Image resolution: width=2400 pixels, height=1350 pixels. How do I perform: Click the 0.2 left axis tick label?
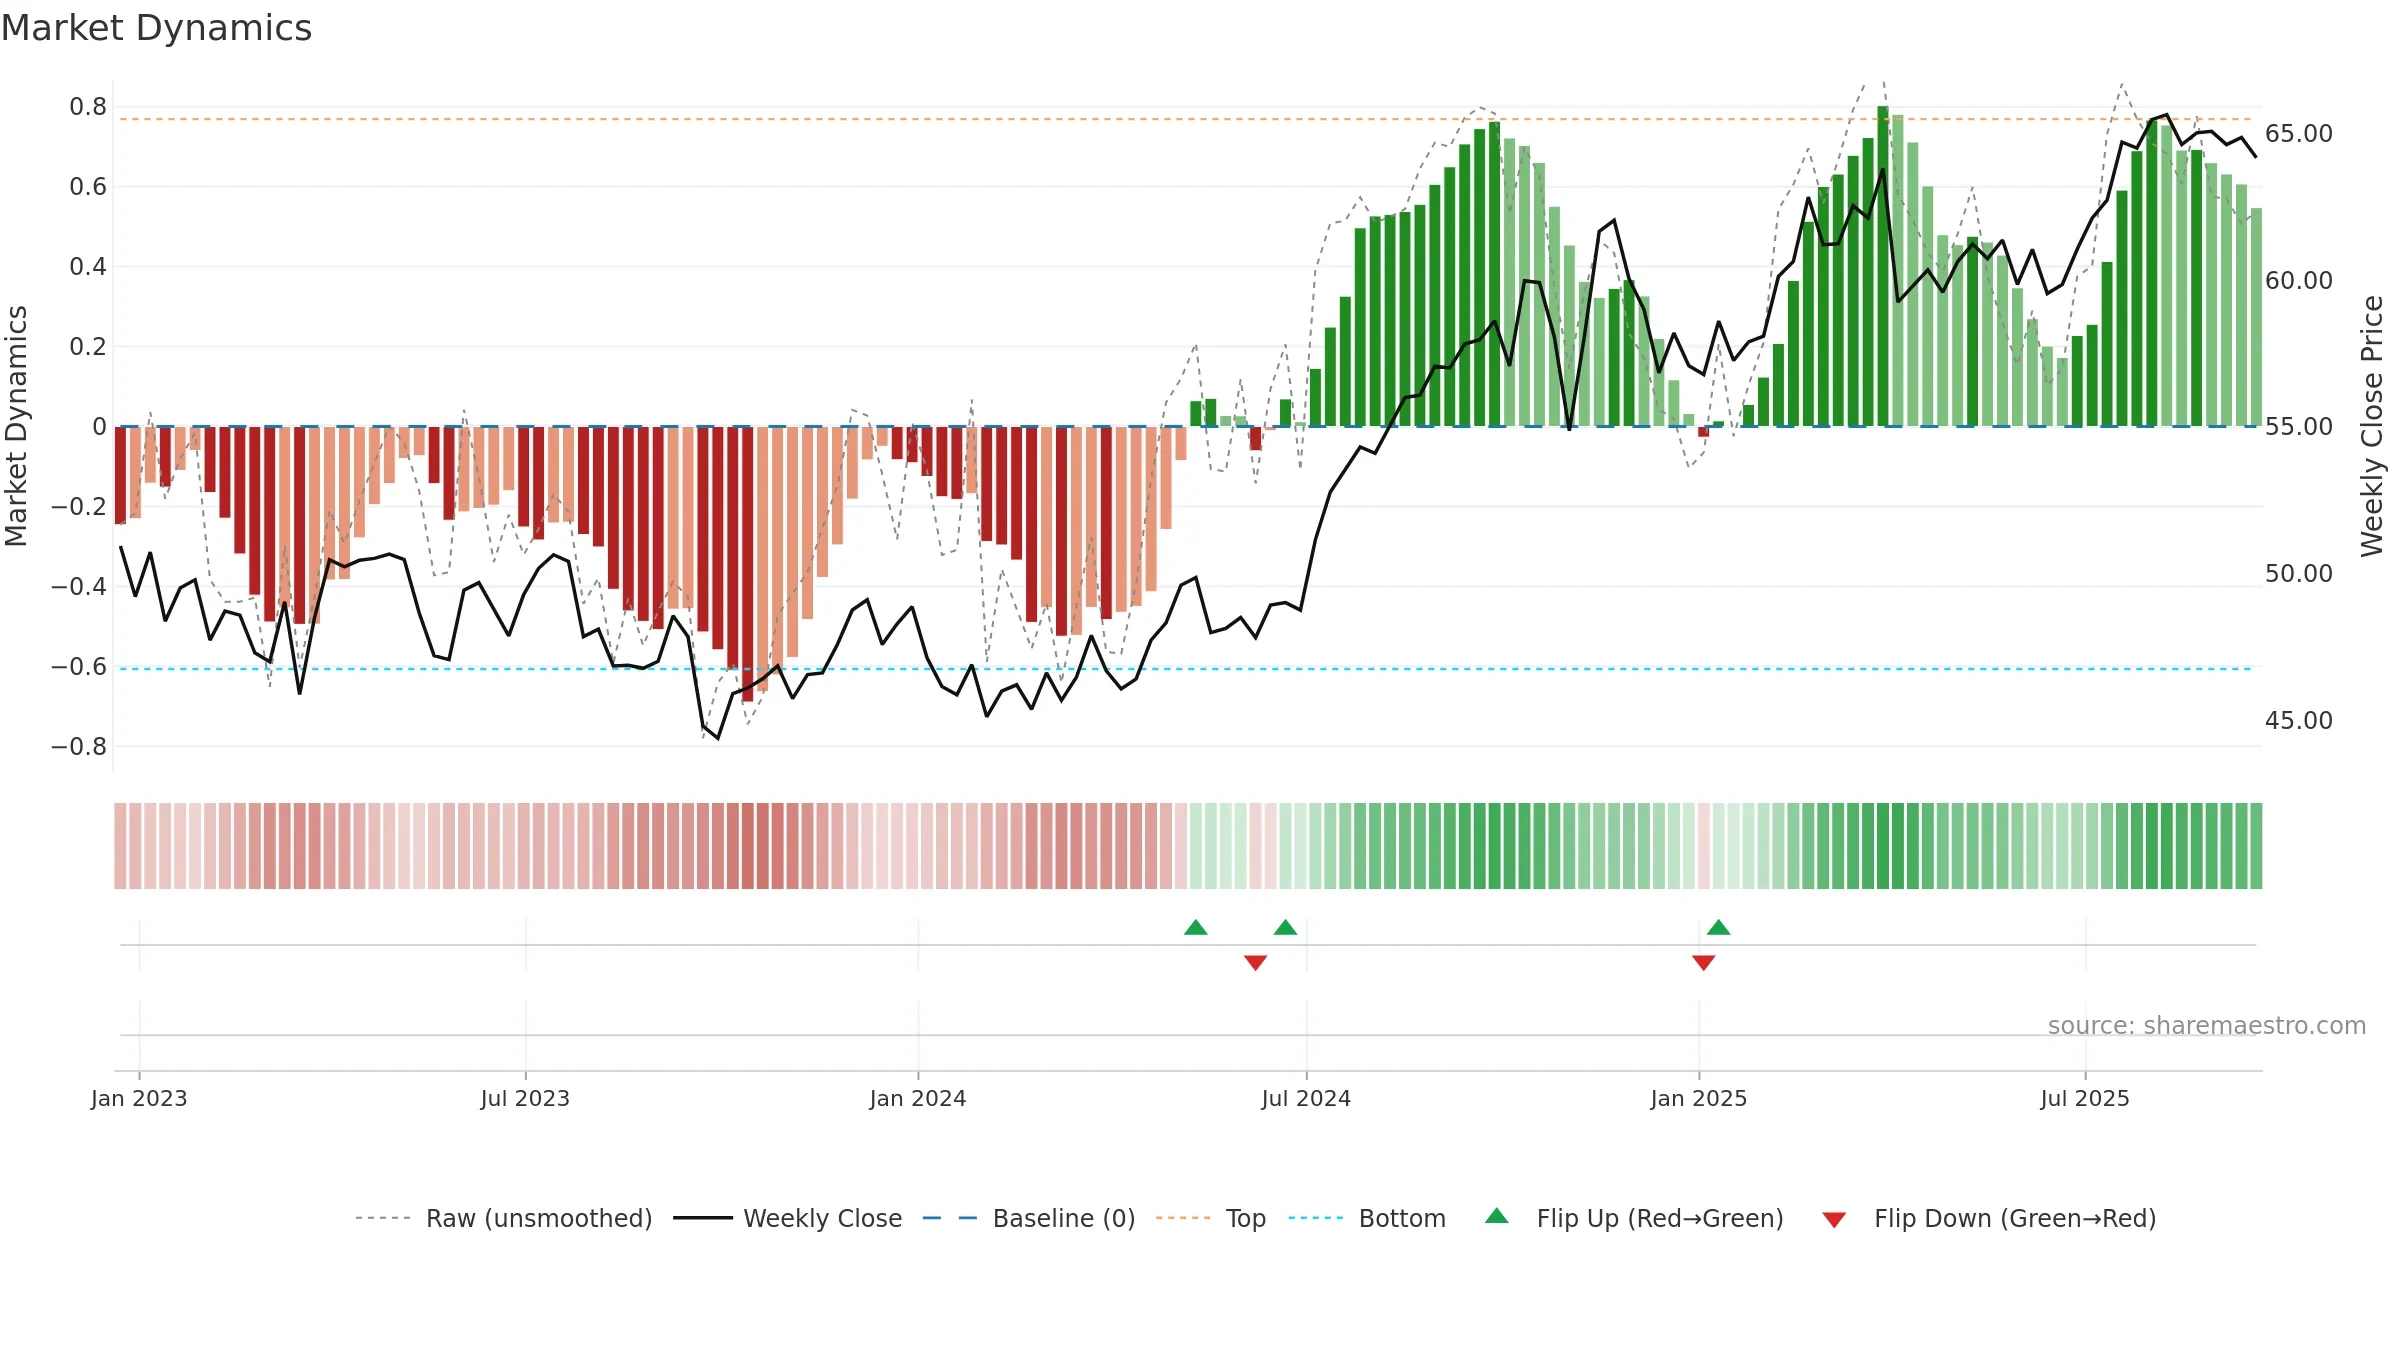(x=88, y=347)
